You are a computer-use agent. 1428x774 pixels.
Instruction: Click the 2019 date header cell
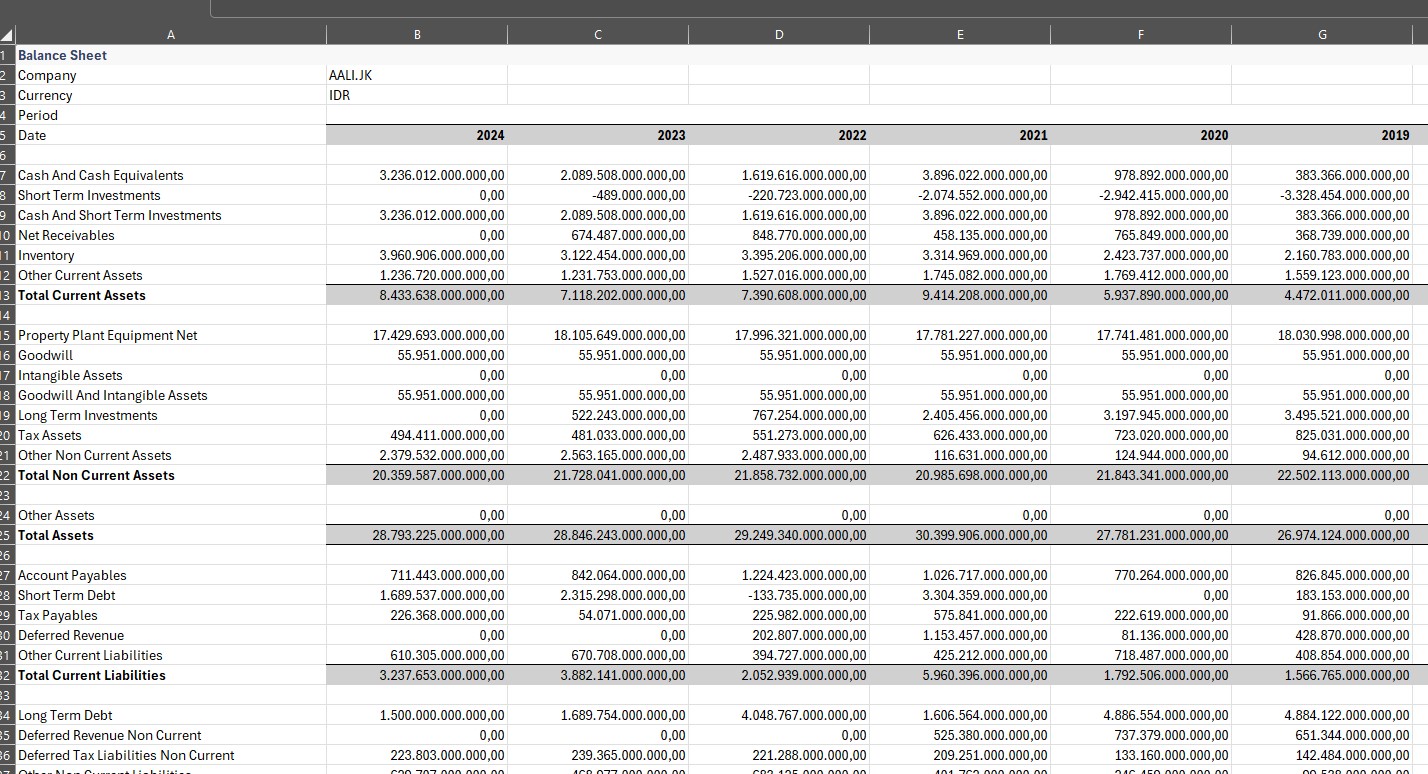pyautogui.click(x=1322, y=135)
